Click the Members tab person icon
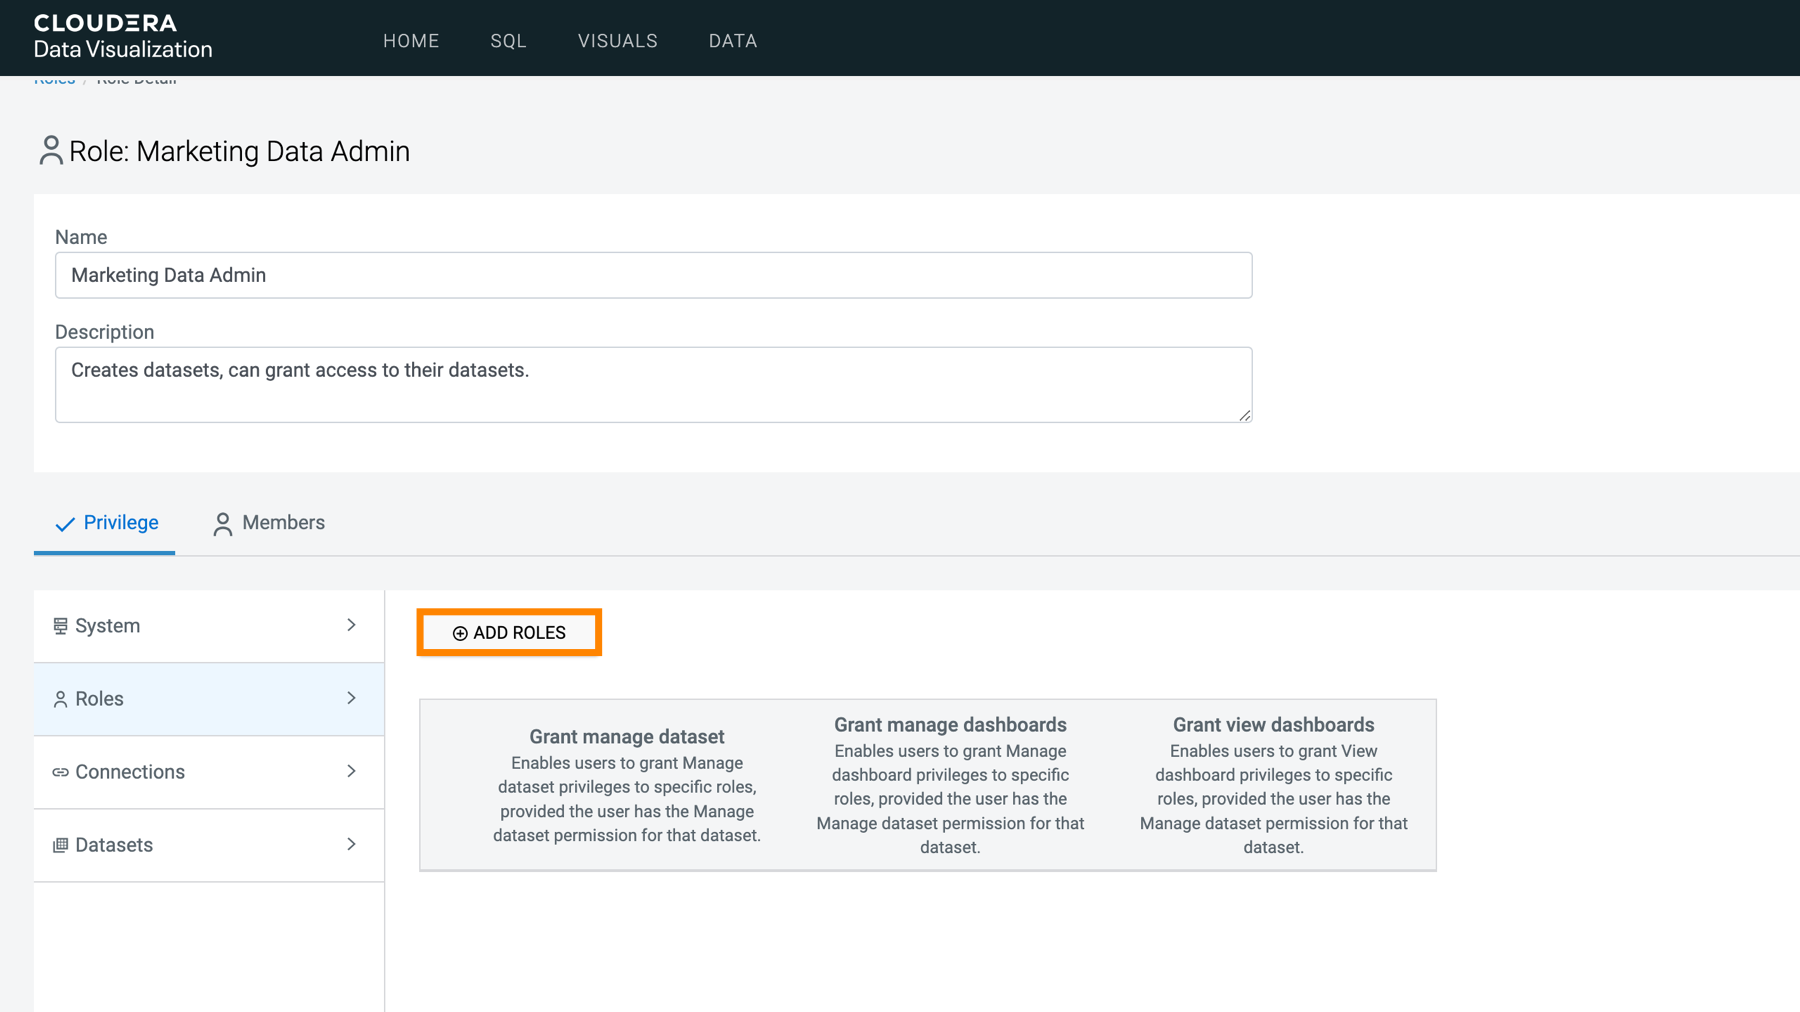Viewport: 1800px width, 1012px height. click(x=222, y=524)
